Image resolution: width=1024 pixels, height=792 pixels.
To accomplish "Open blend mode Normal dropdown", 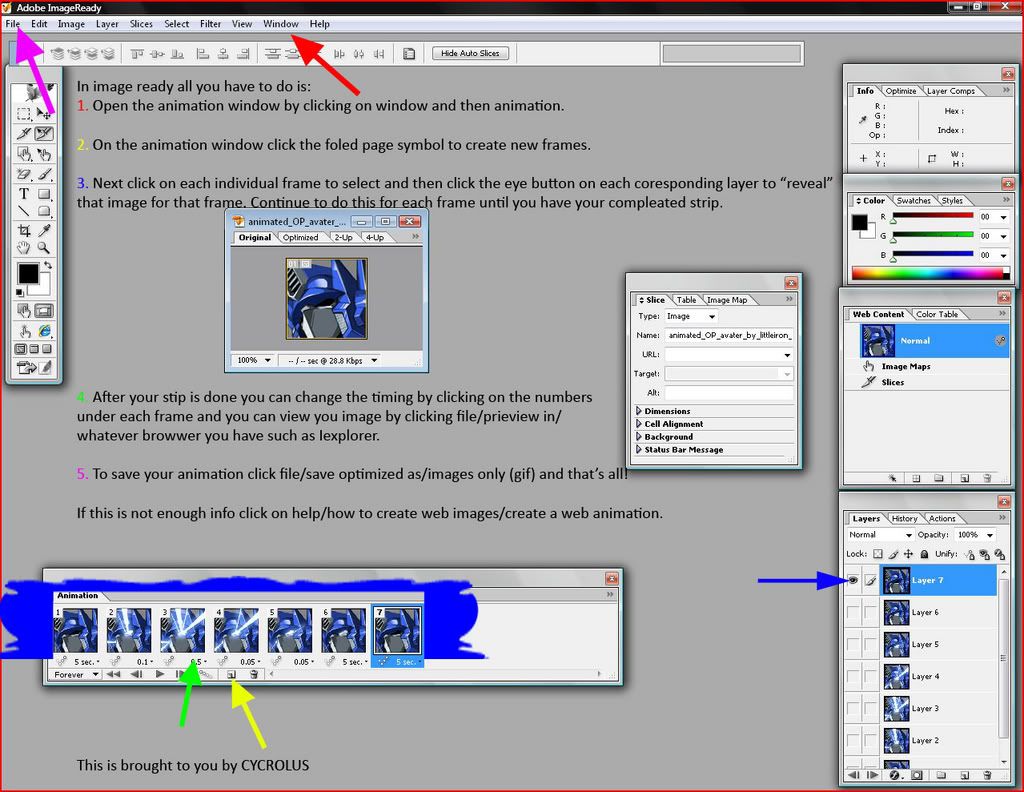I will click(880, 535).
